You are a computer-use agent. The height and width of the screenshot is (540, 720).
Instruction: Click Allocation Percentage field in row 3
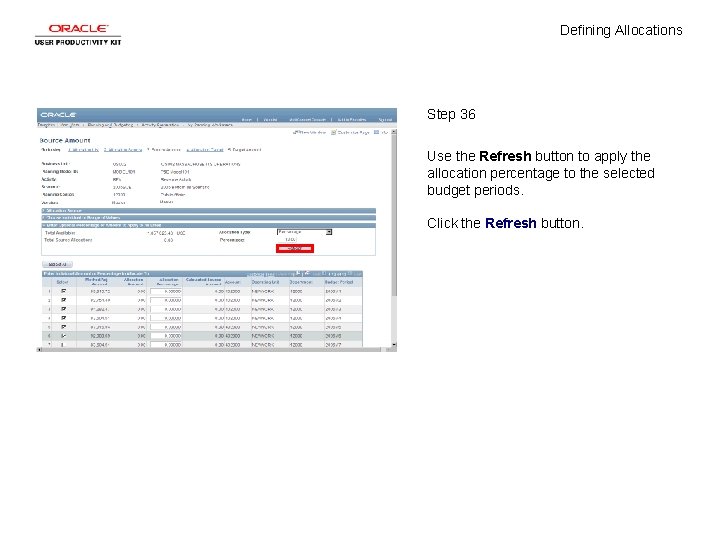point(166,309)
